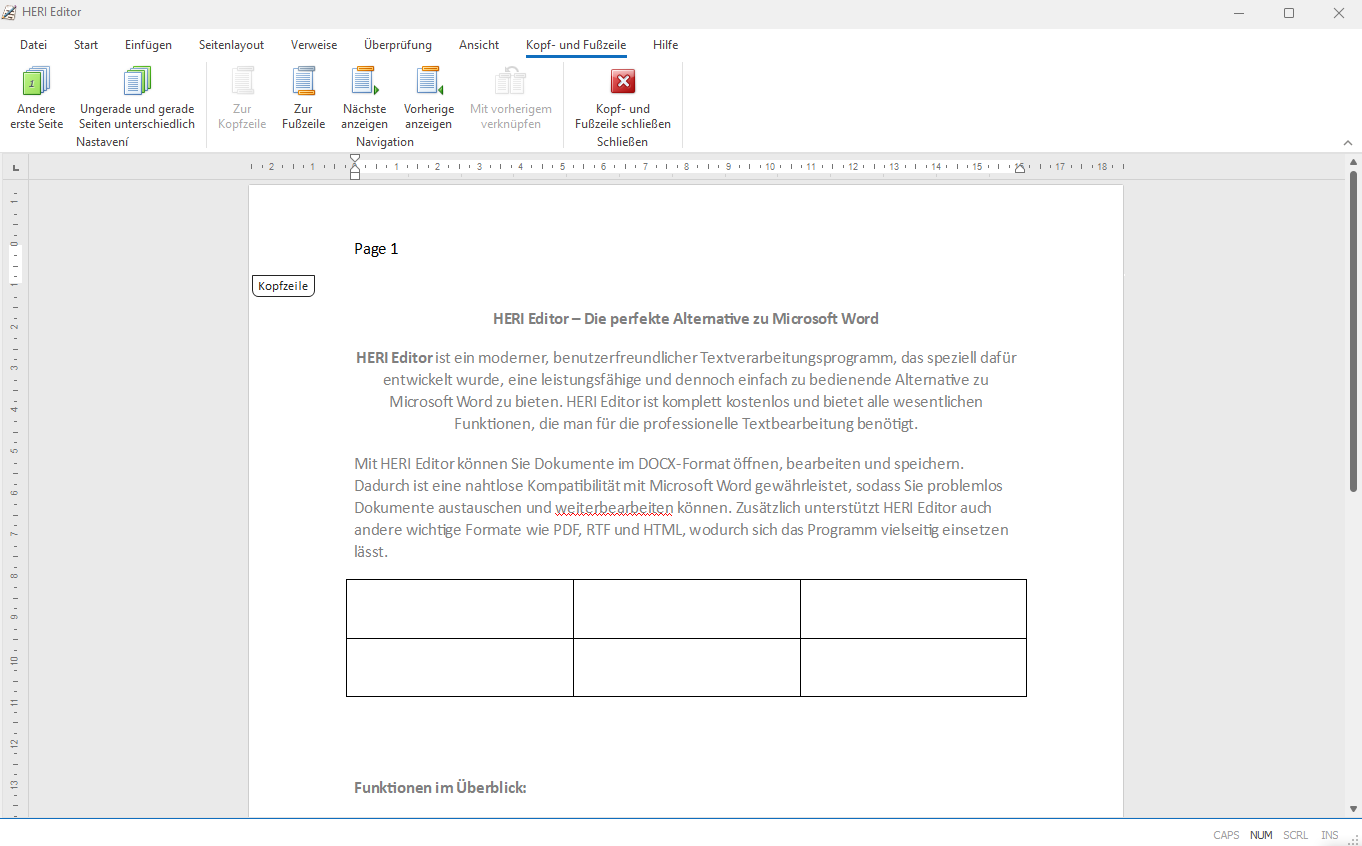The image size is (1362, 846).
Task: Click the disabled Zur Kopfzeile icon
Action: click(242, 81)
